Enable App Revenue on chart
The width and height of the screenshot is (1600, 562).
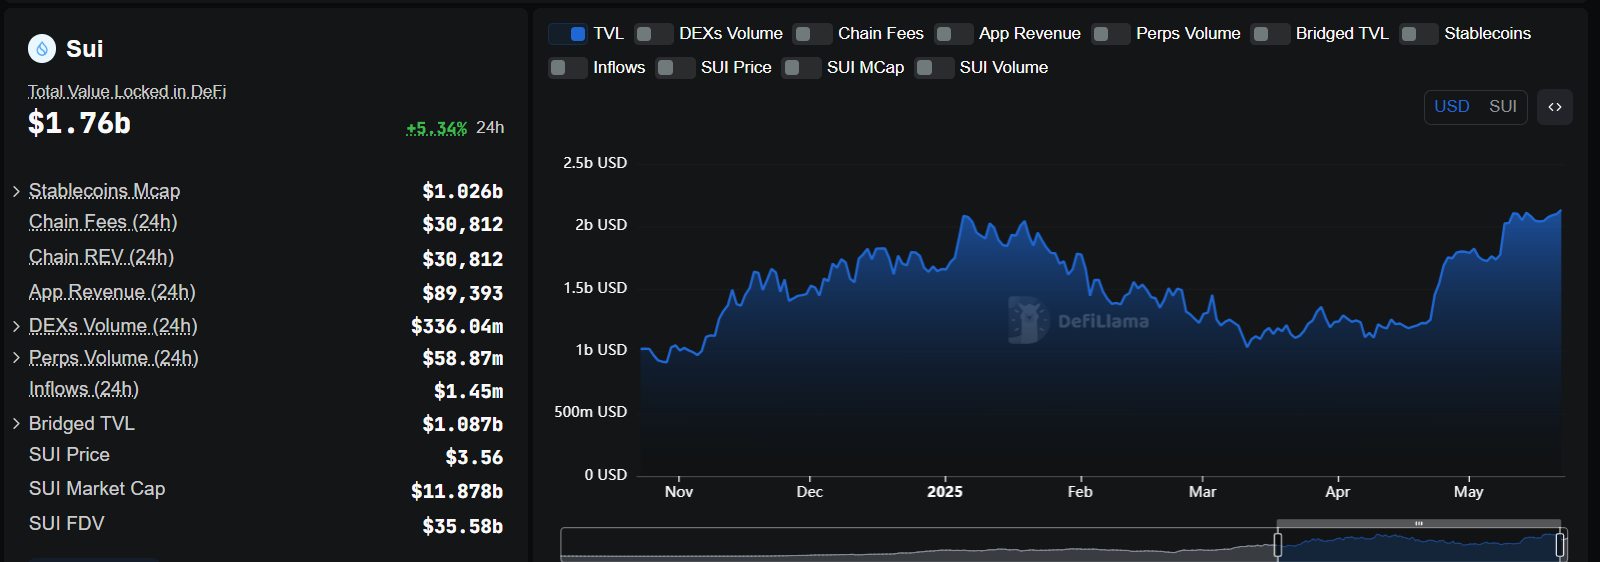(x=954, y=34)
